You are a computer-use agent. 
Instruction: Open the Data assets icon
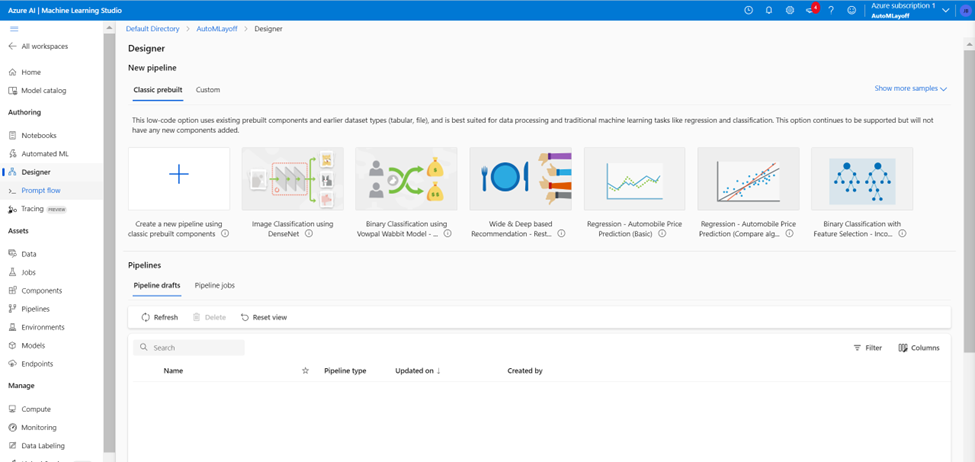click(x=12, y=254)
